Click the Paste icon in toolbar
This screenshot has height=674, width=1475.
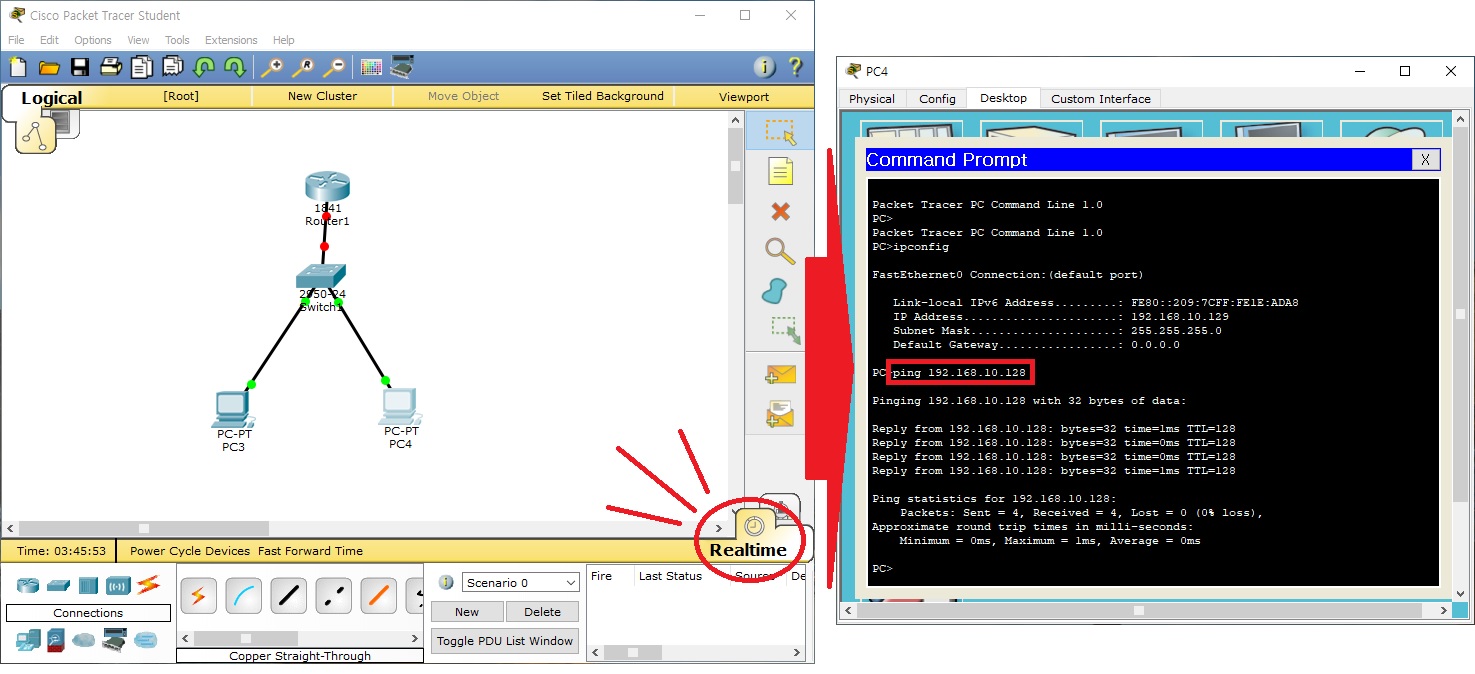(173, 67)
